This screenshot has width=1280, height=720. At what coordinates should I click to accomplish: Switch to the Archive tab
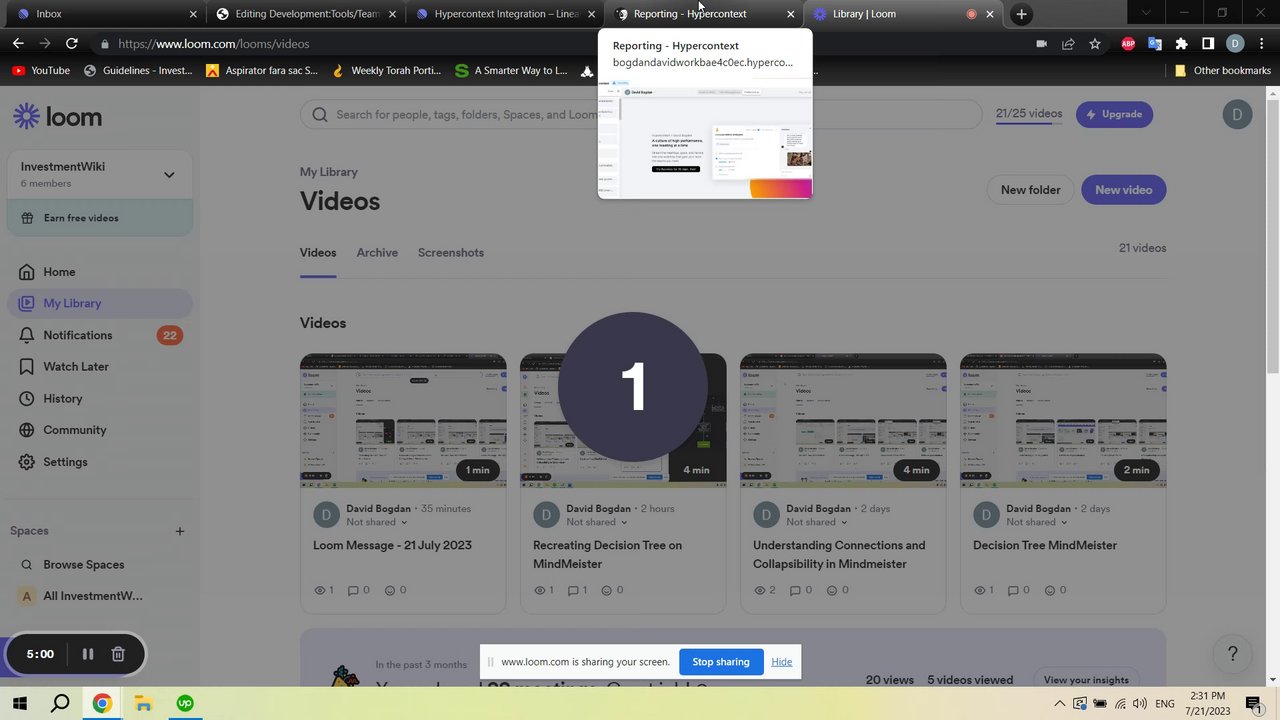point(377,253)
